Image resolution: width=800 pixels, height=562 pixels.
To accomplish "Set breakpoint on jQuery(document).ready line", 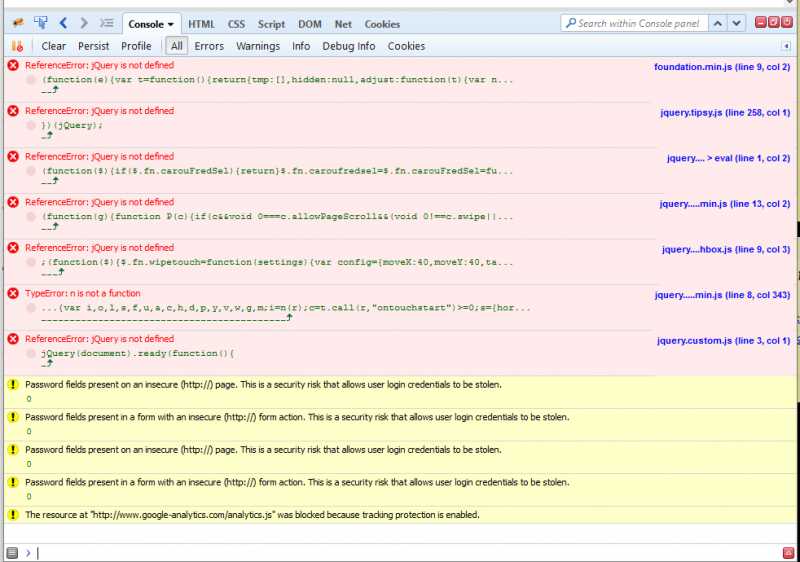I will tap(31, 354).
